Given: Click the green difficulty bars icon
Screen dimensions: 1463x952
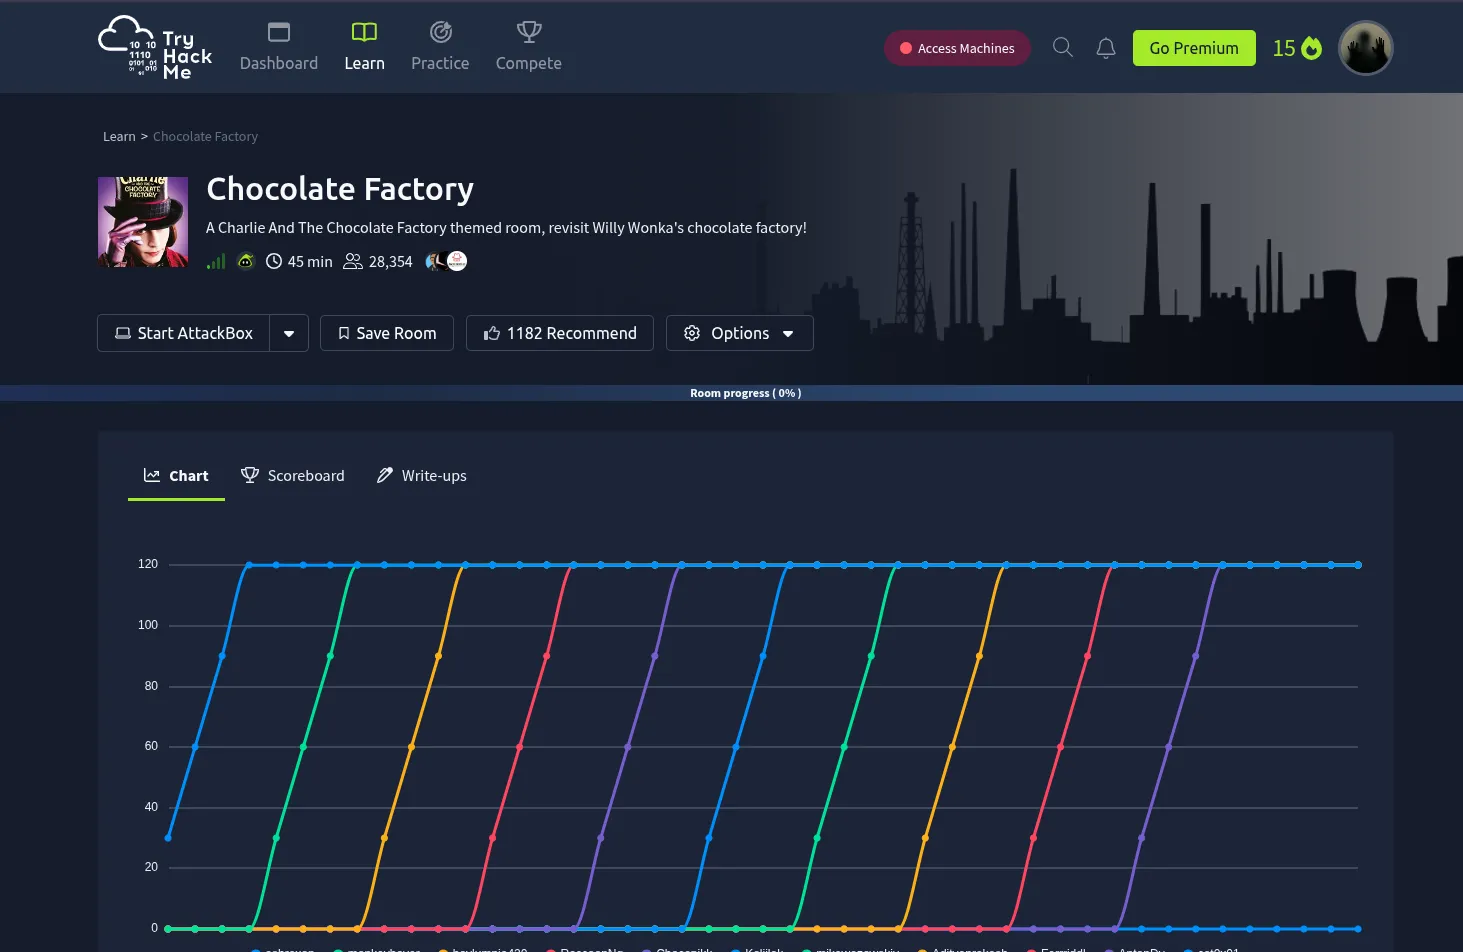Looking at the screenshot, I should point(216,262).
